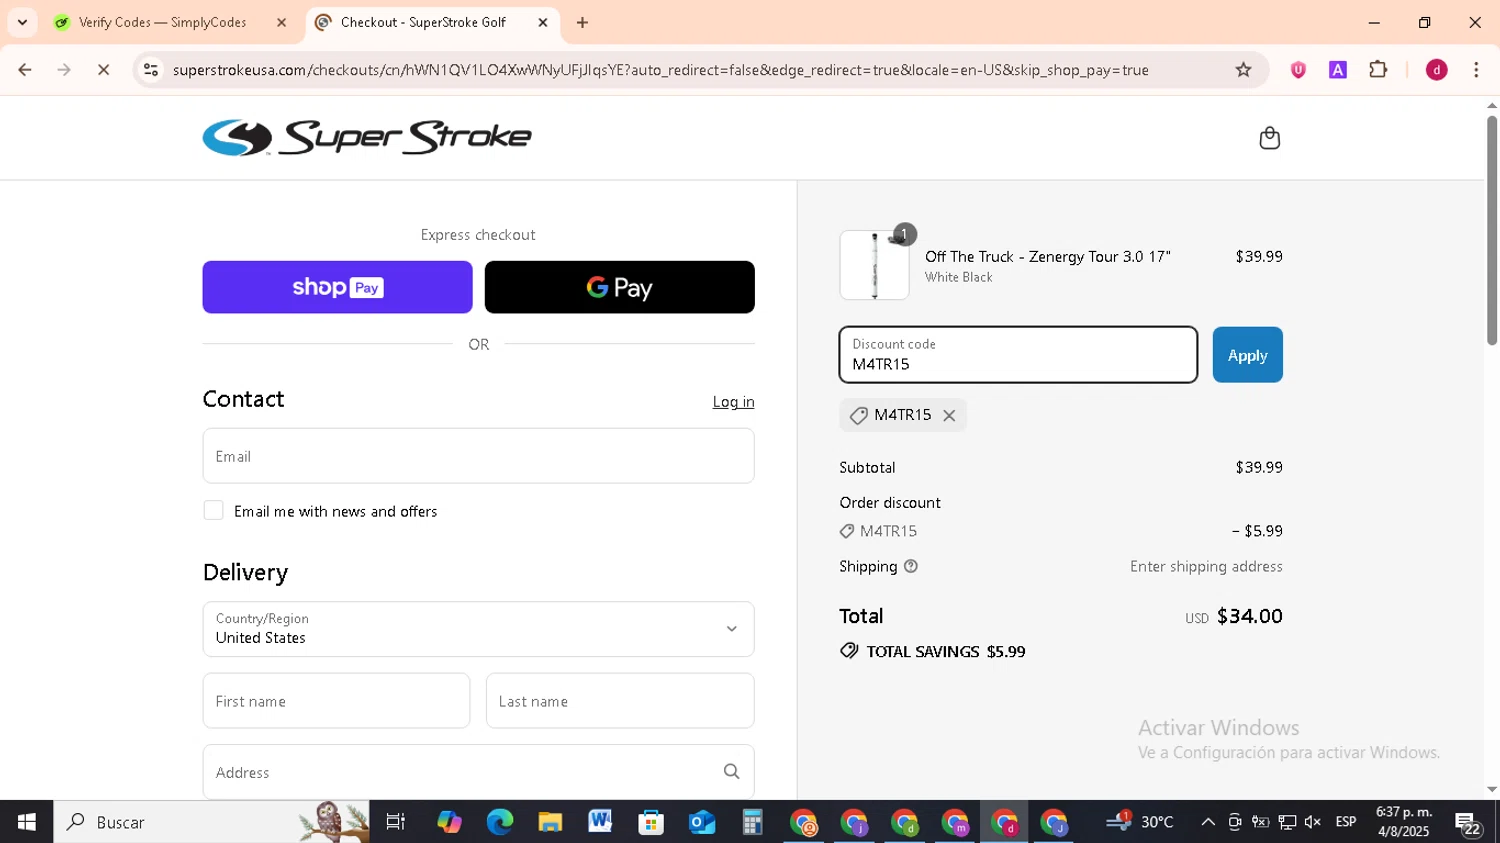The width and height of the screenshot is (1500, 843).
Task: Focus the Last name field
Action: click(620, 701)
